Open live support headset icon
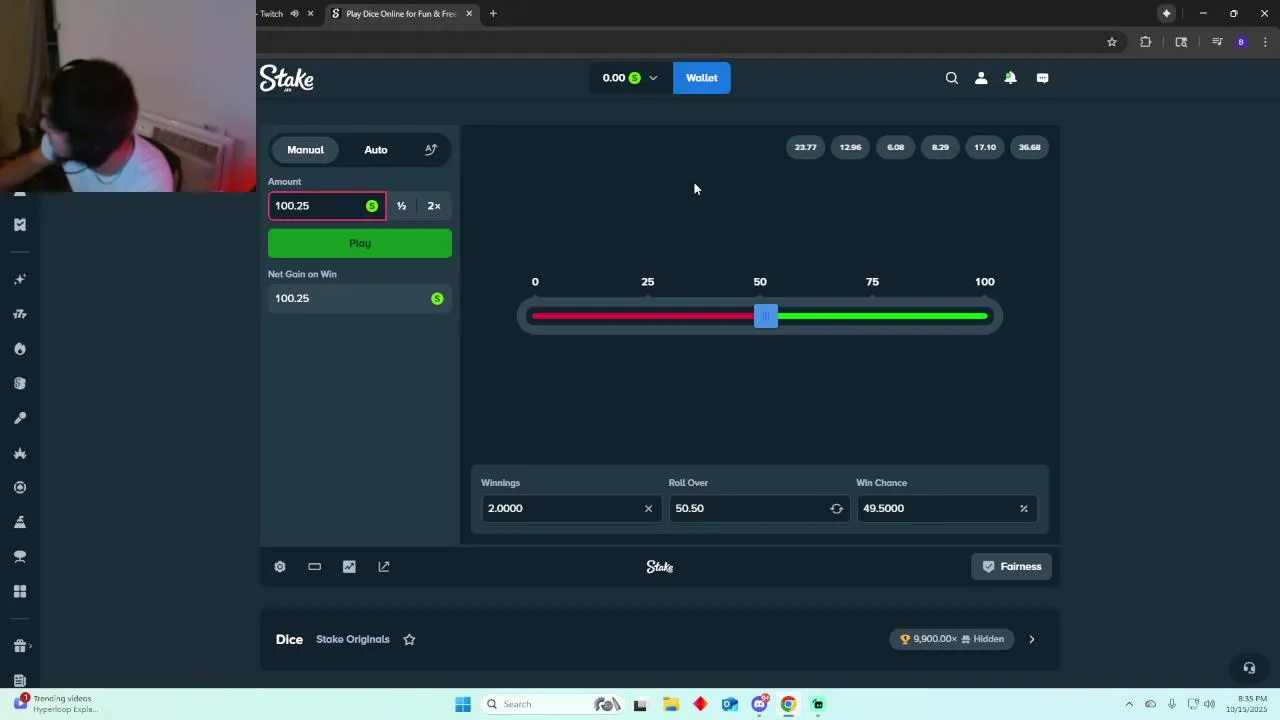The width and height of the screenshot is (1280, 720). point(1249,668)
